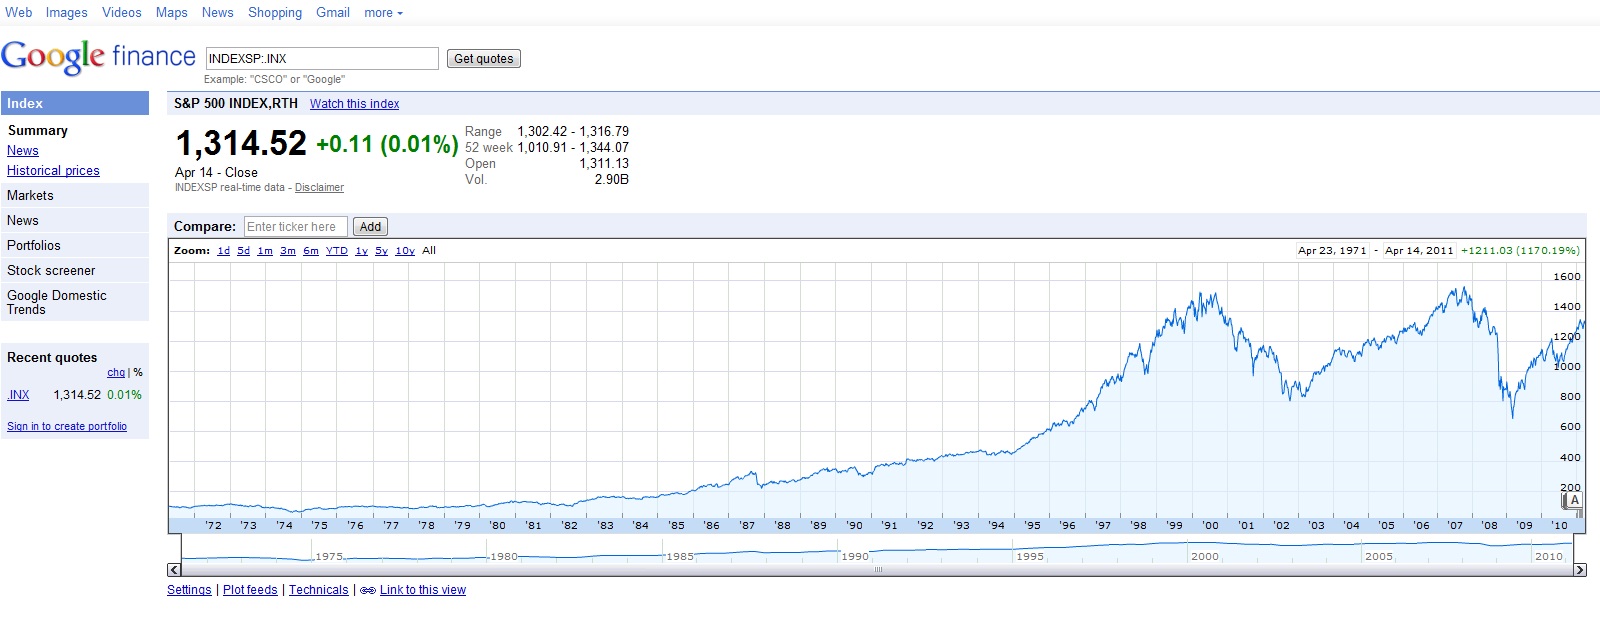Viewport: 1600px width, 639px height.
Task: Click Sign in to create portfolio
Action: coord(67,427)
